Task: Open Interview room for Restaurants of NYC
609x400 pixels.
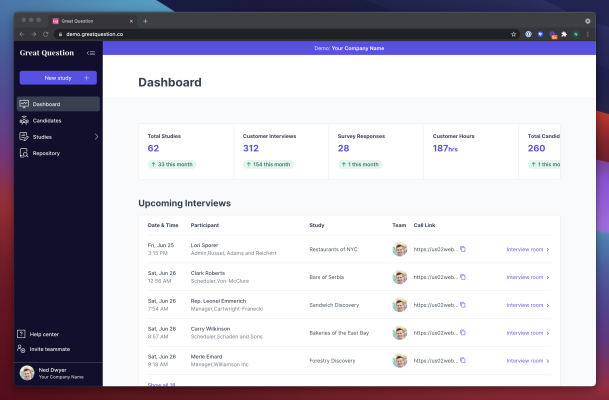Action: [525, 249]
